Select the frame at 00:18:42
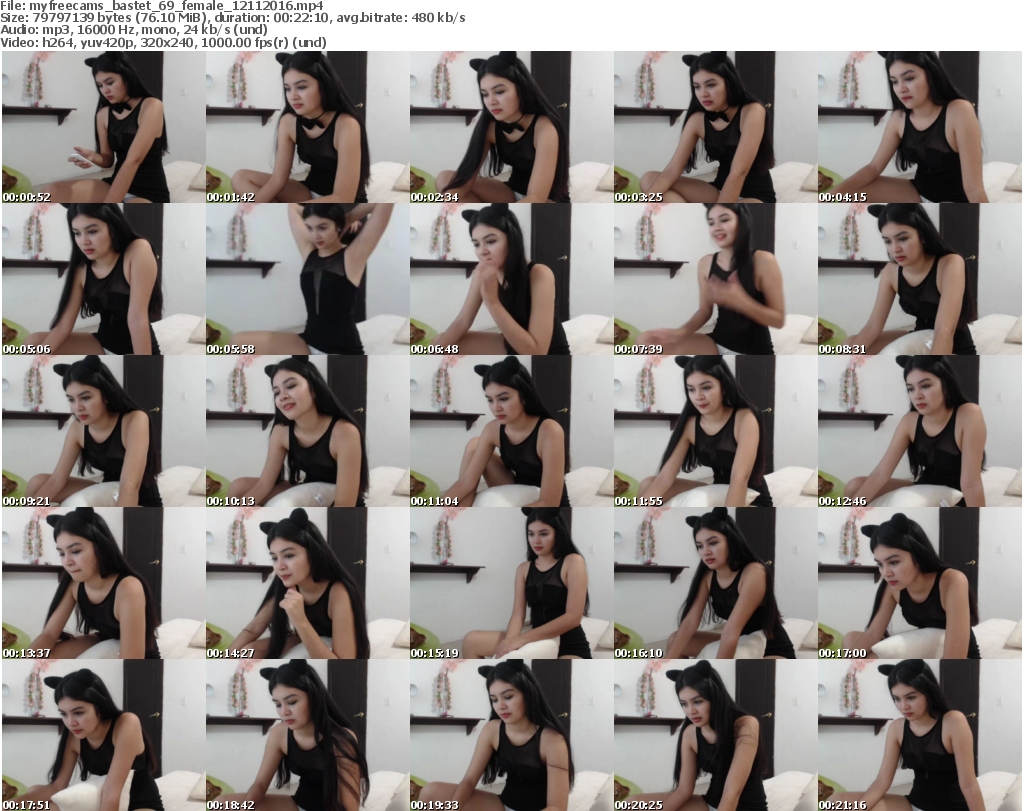1024x811 pixels. (307, 735)
